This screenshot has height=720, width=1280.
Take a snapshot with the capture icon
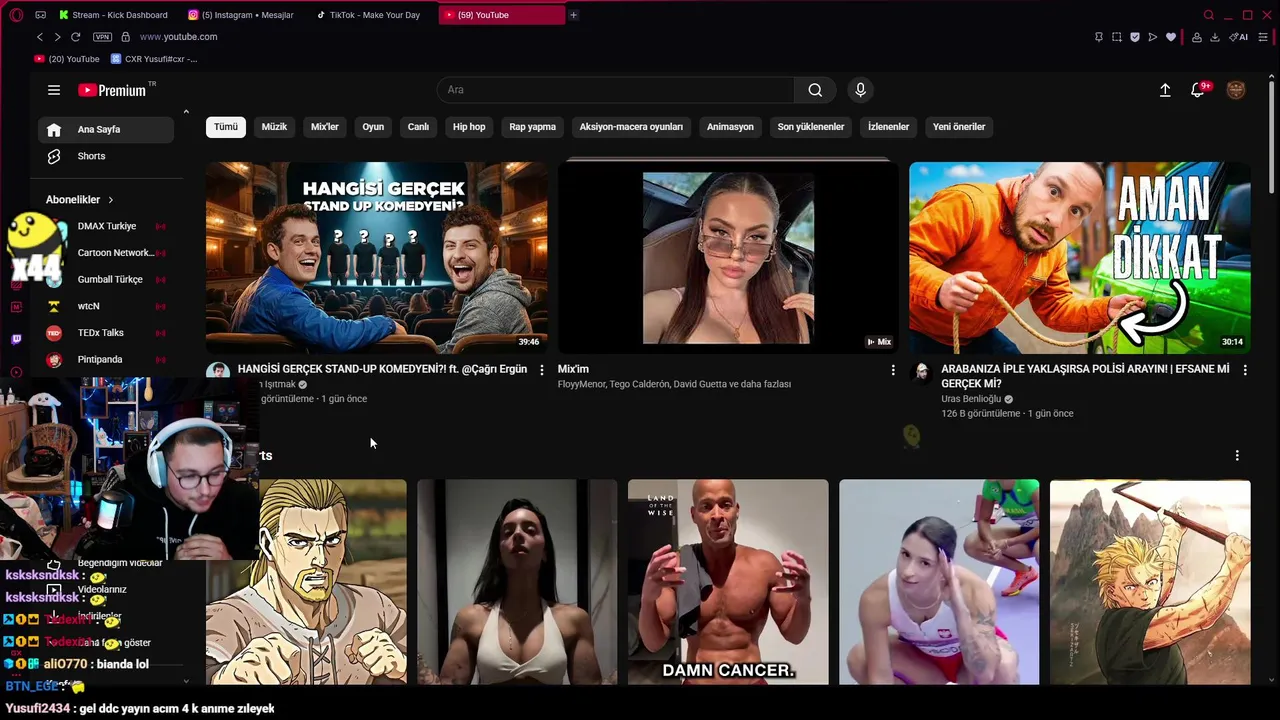(1117, 37)
